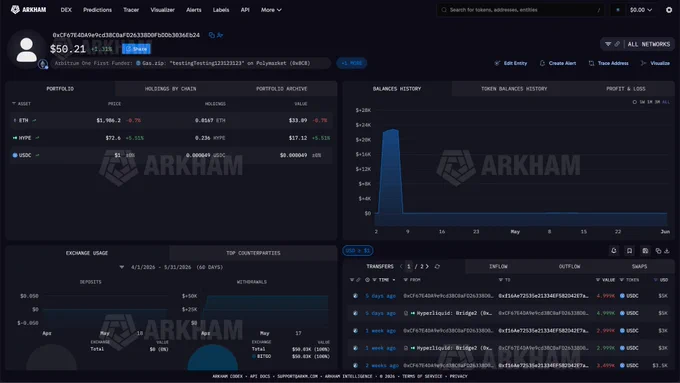Image resolution: width=680 pixels, height=383 pixels.
Task: Open the ALL NETWORKS selector
Action: coord(648,44)
